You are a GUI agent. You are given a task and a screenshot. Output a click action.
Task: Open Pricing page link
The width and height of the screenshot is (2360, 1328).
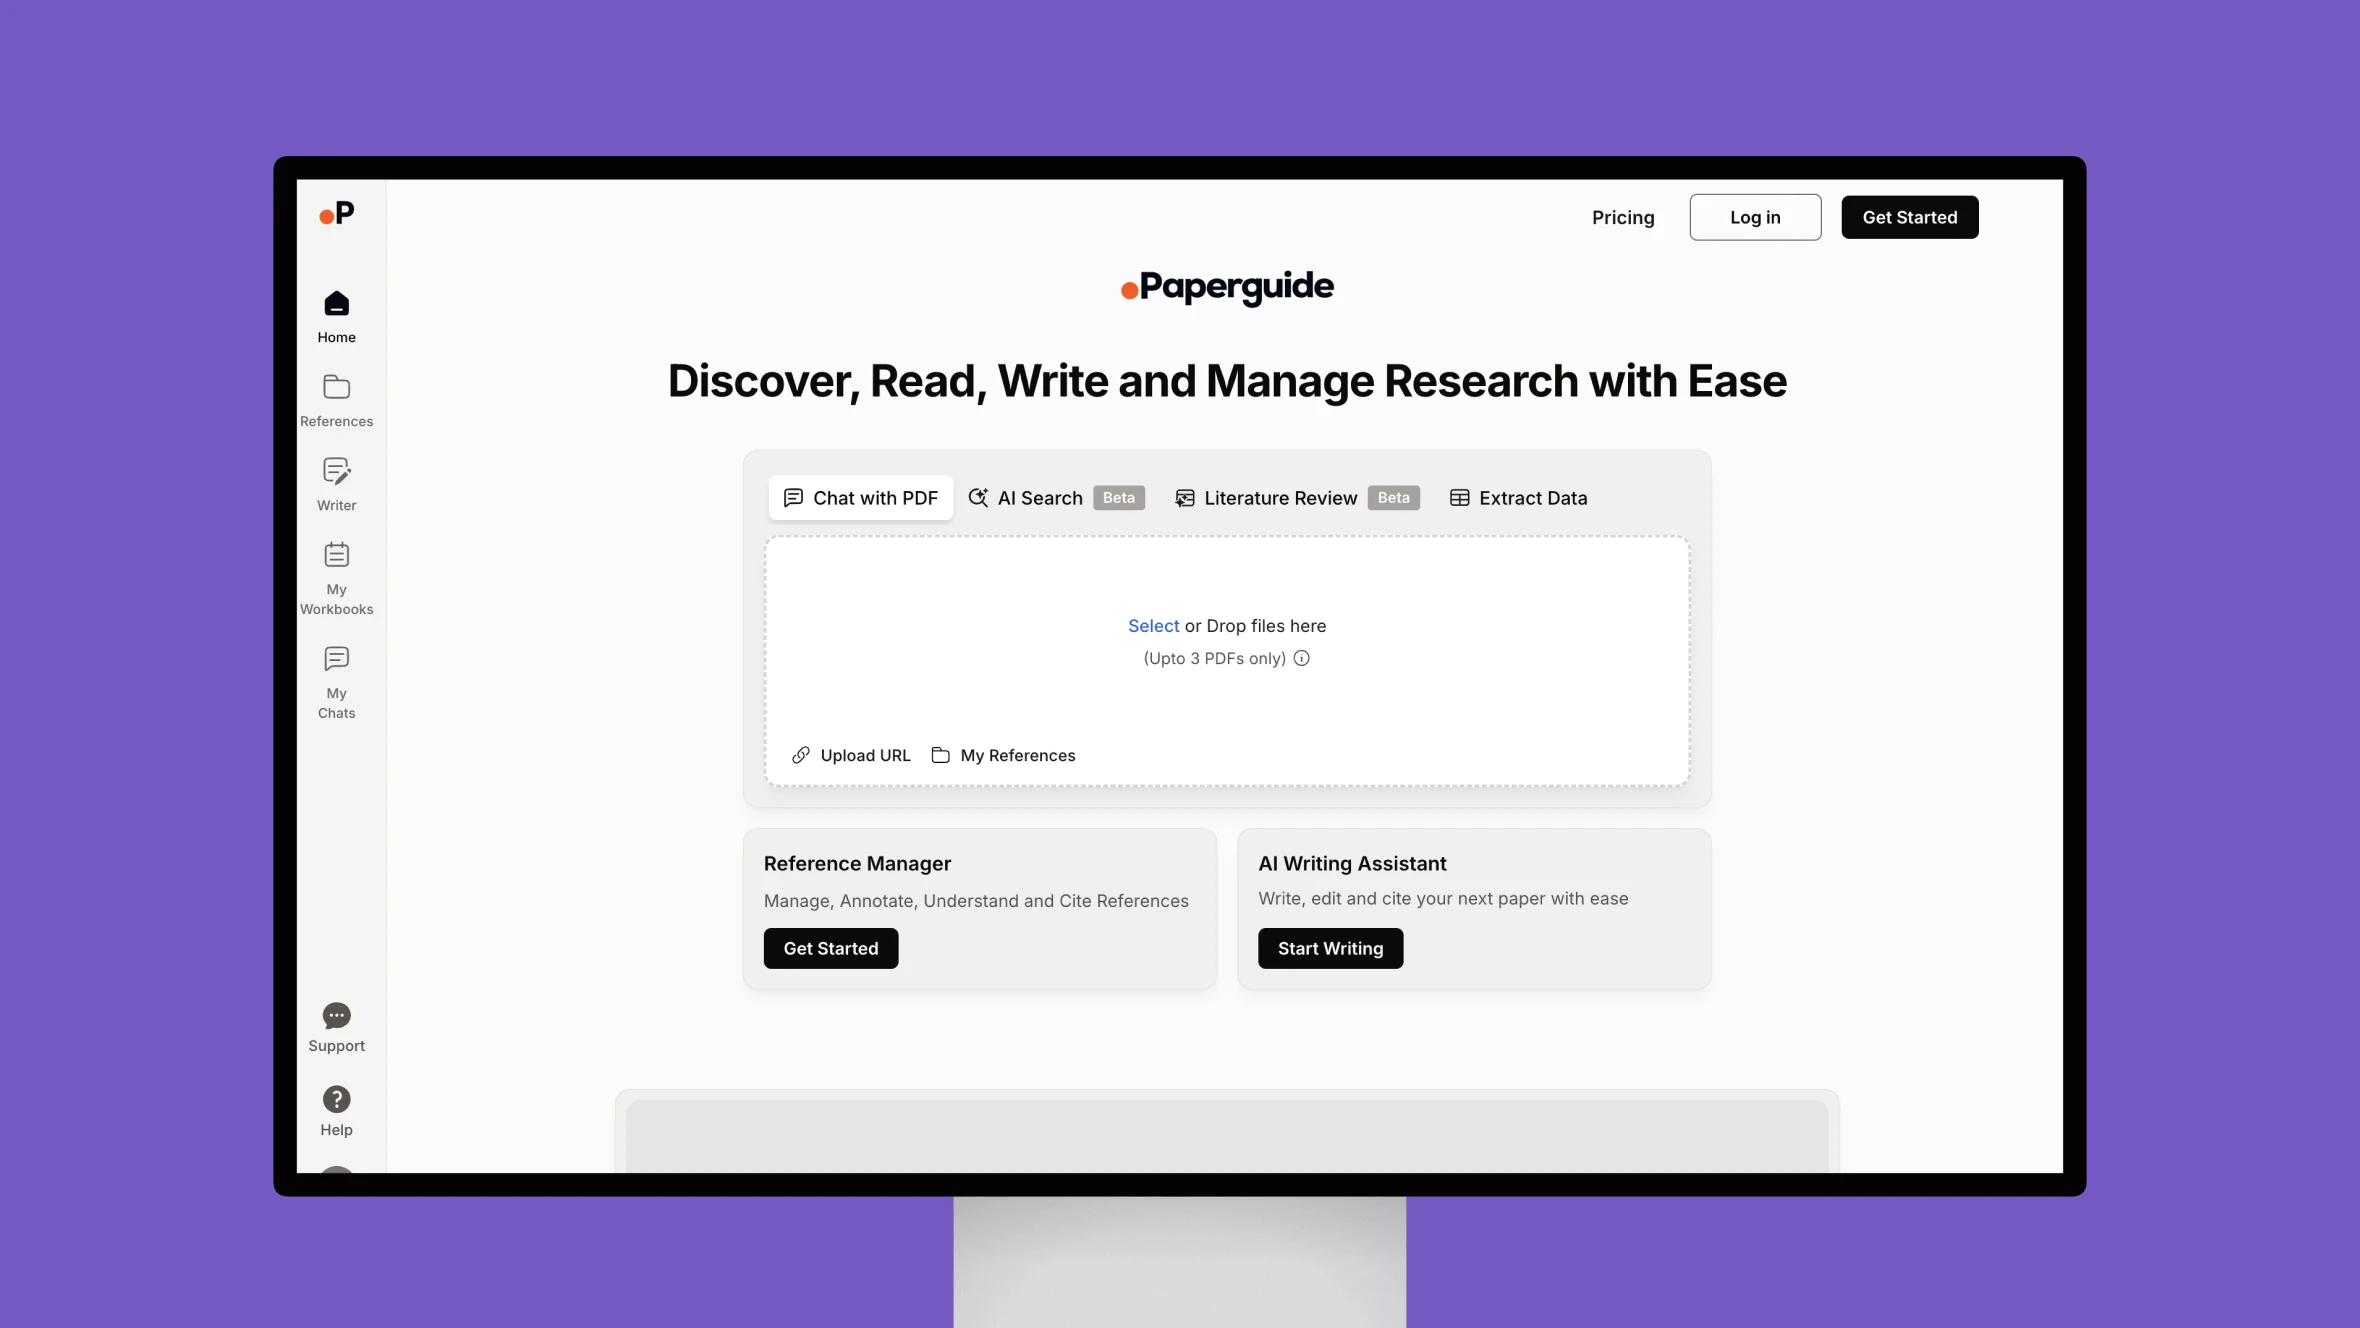[x=1622, y=216]
